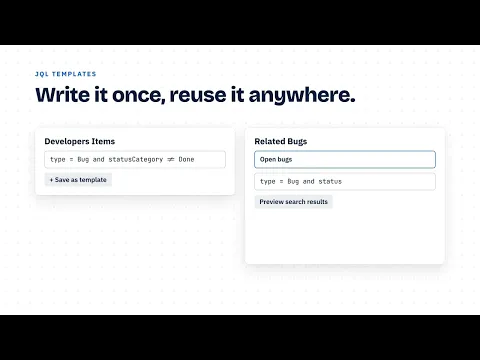This screenshot has width=480, height=360.
Task: Click the 'Related Bugs' card title
Action: tap(281, 141)
